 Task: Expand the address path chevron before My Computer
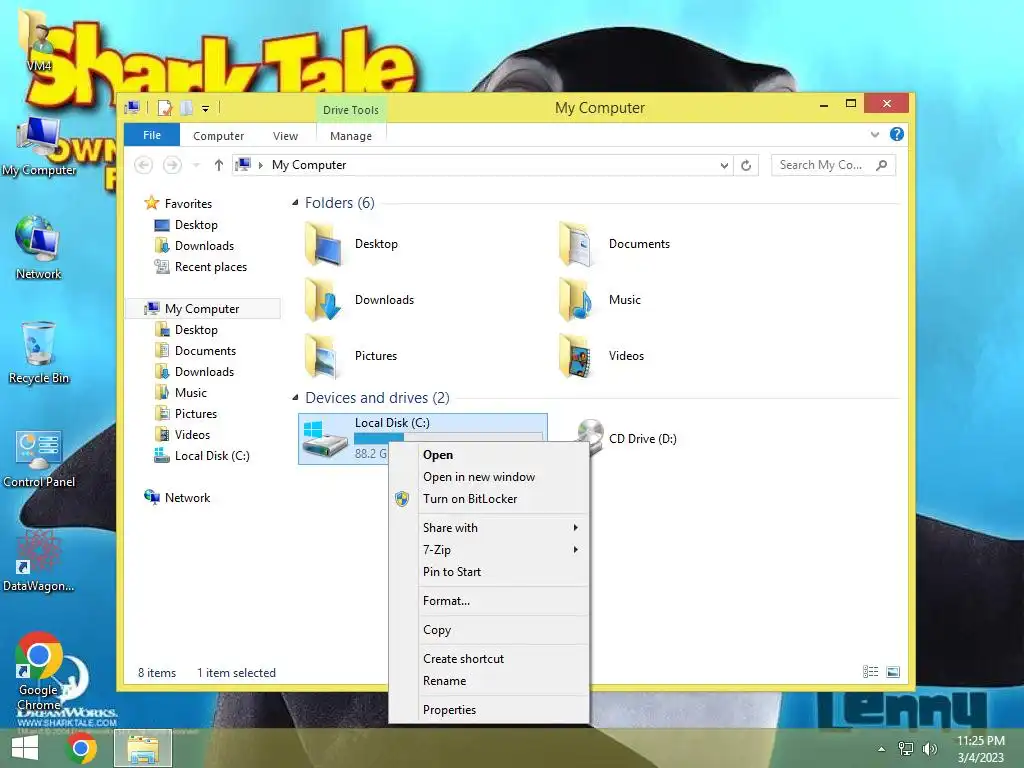coord(261,165)
